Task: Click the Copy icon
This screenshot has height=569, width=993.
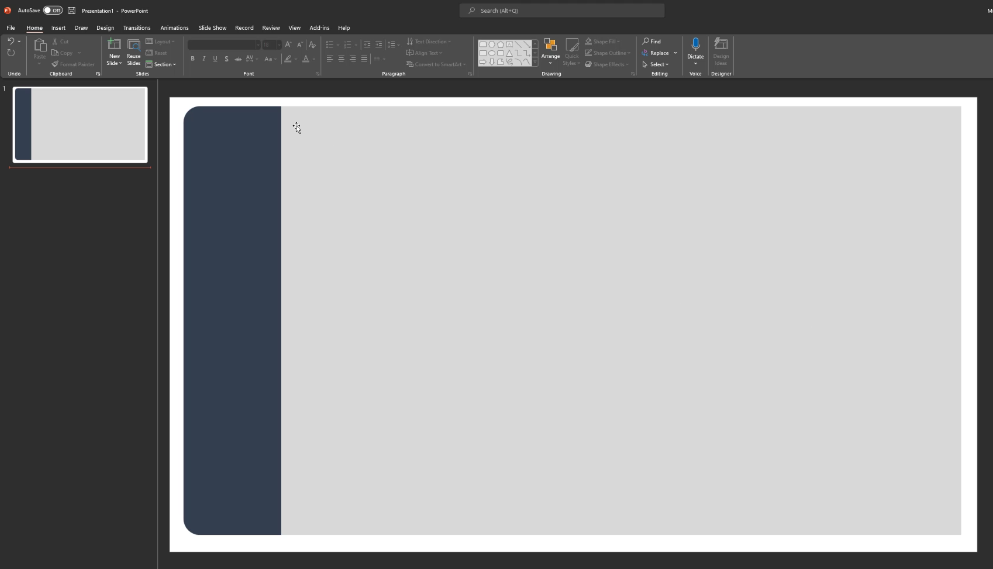Action: 55,53
